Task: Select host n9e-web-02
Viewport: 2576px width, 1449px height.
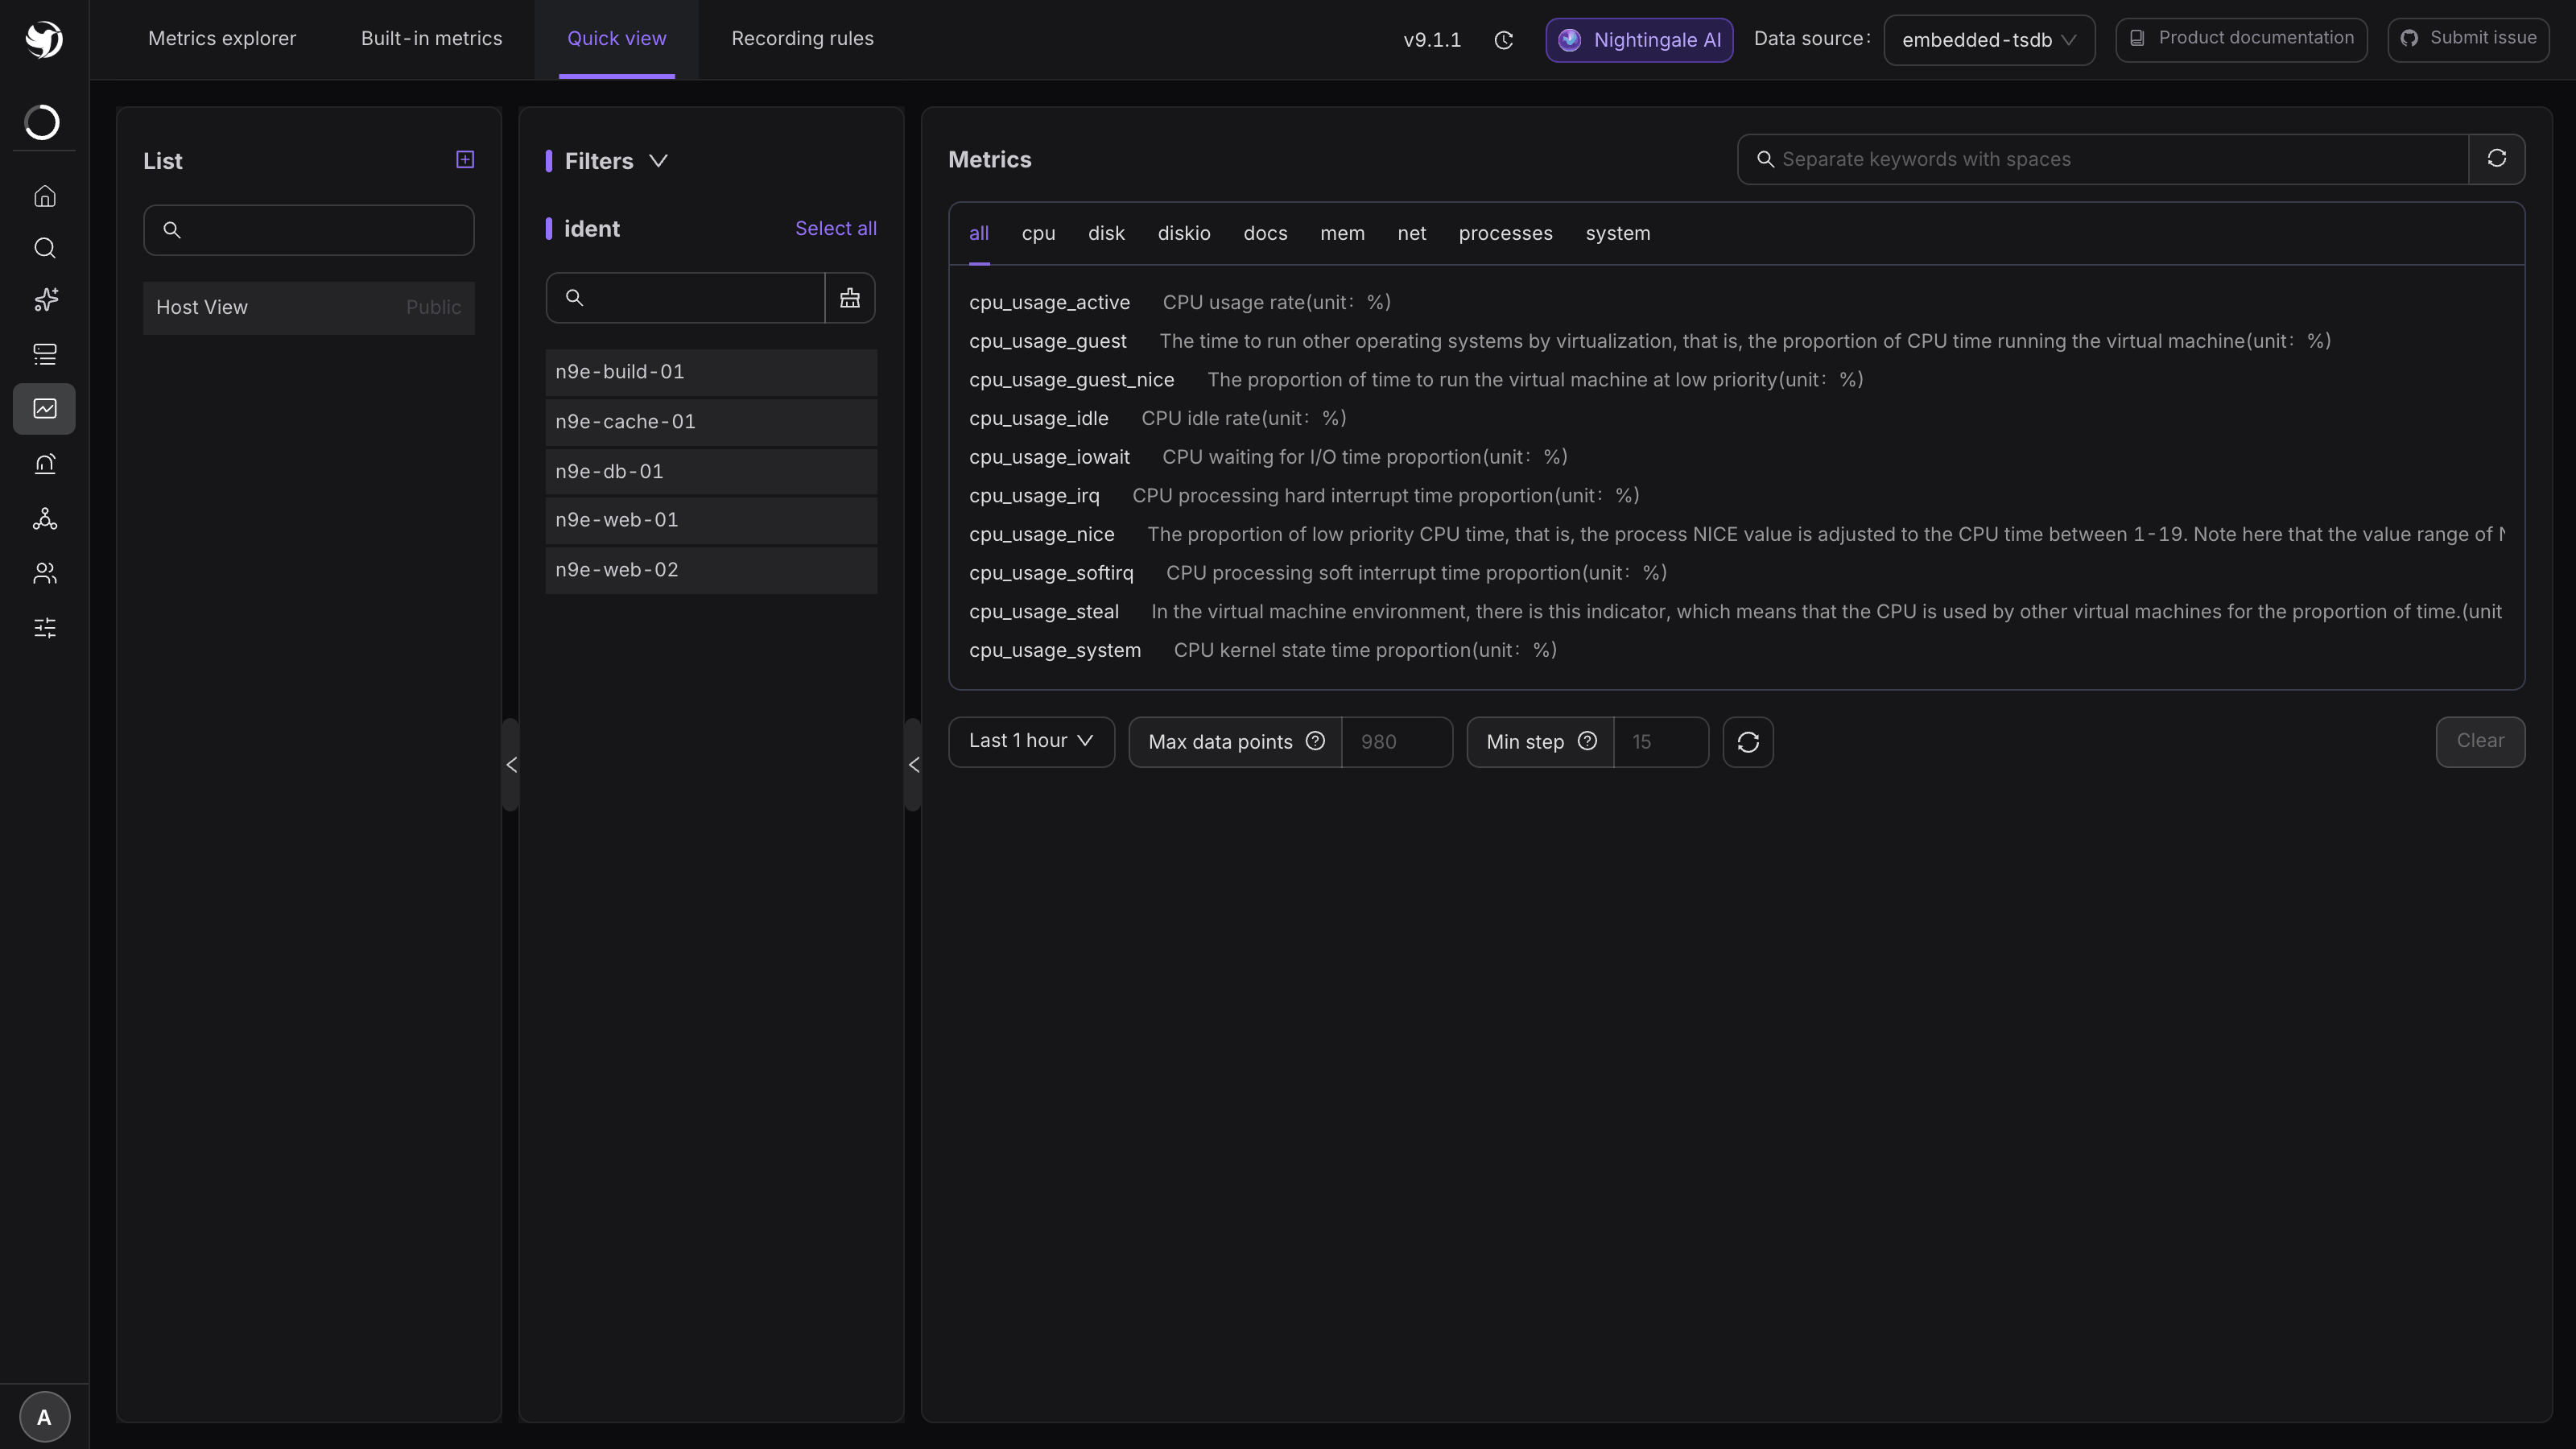Action: click(x=711, y=570)
